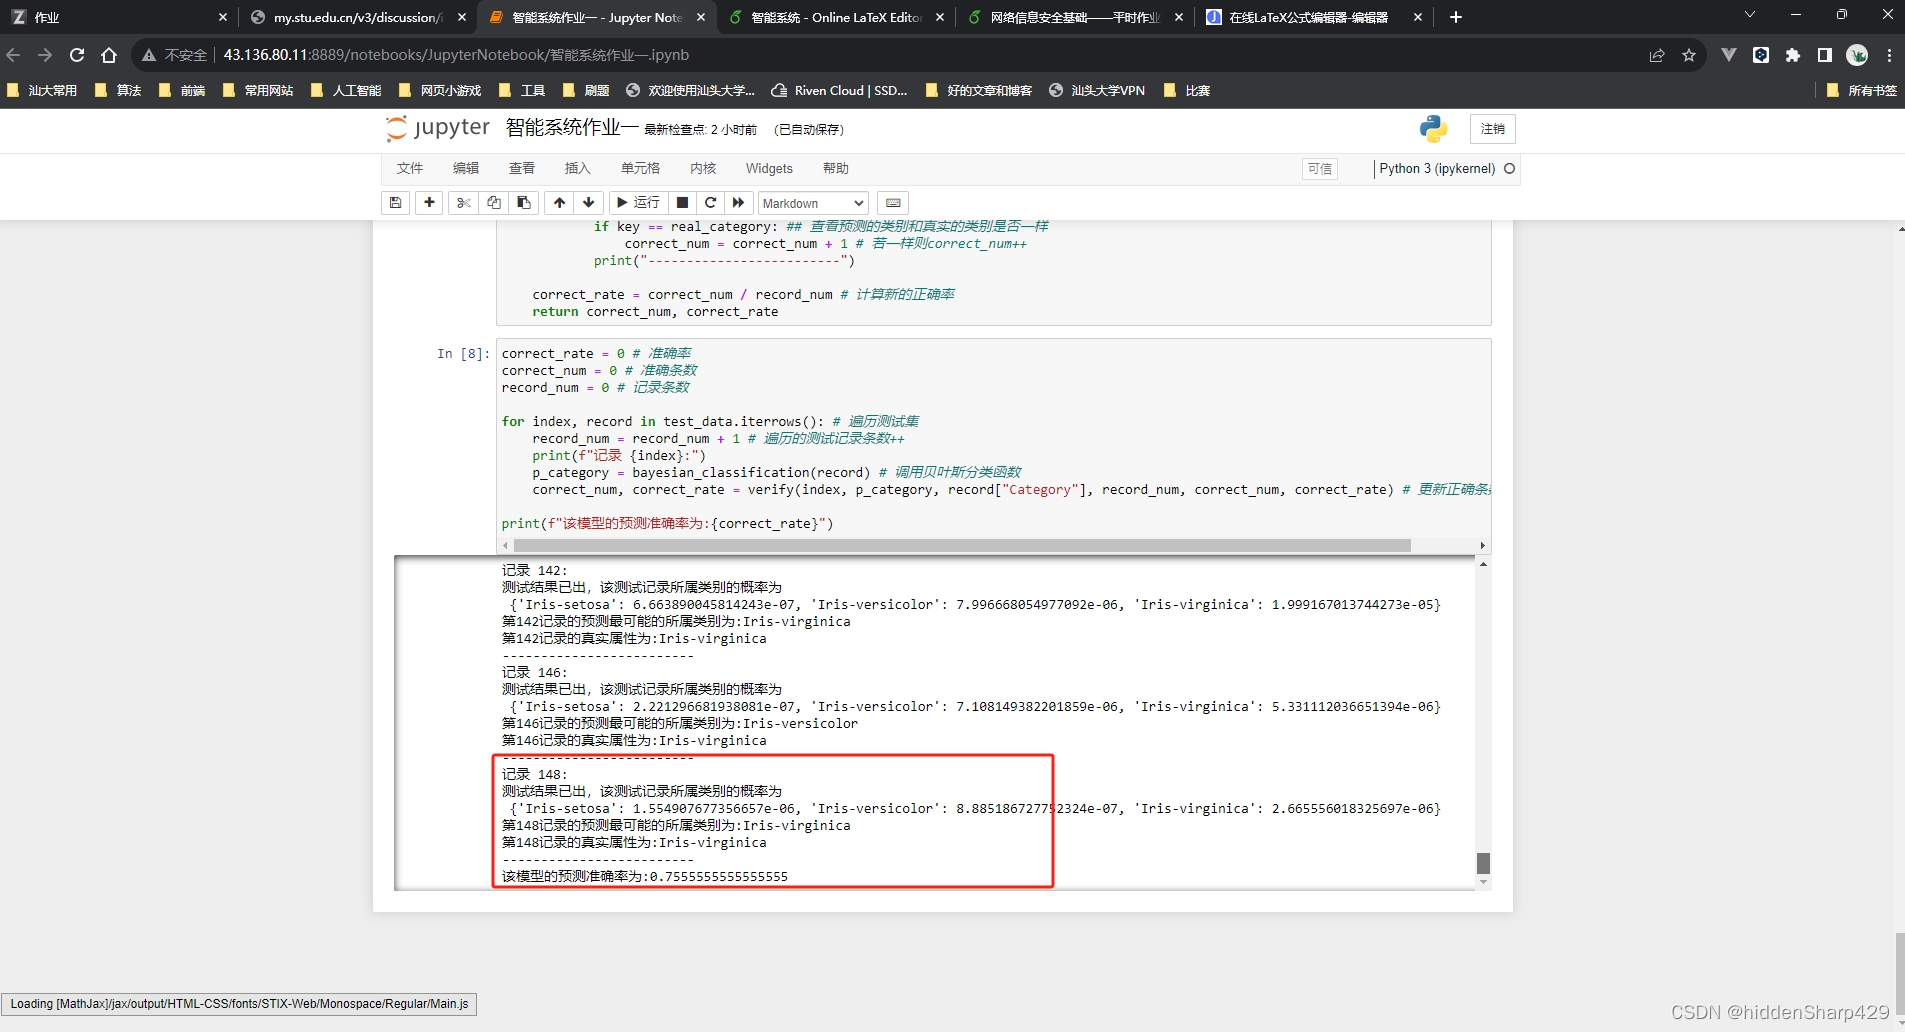Open the 网页小游戏 bookmark folder
This screenshot has width=1905, height=1032.
(440, 90)
